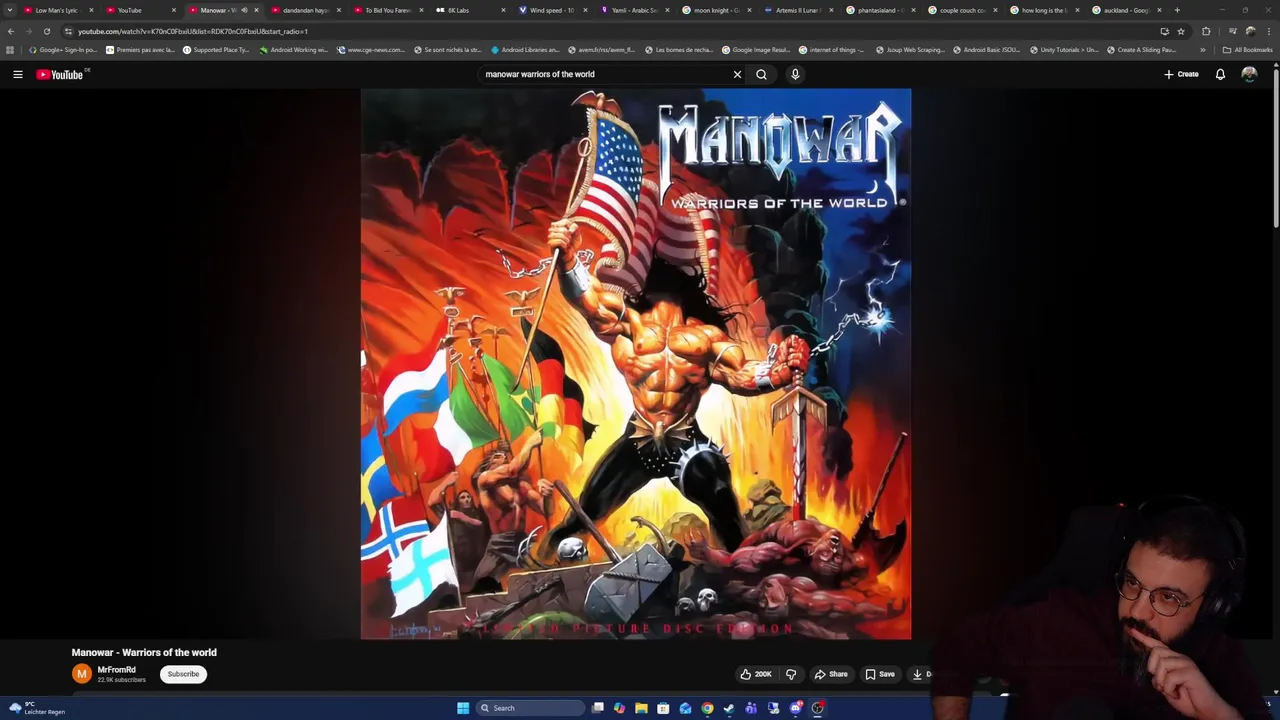Open Google Image Result bookmark
This screenshot has height=720, width=1280.
coord(756,49)
